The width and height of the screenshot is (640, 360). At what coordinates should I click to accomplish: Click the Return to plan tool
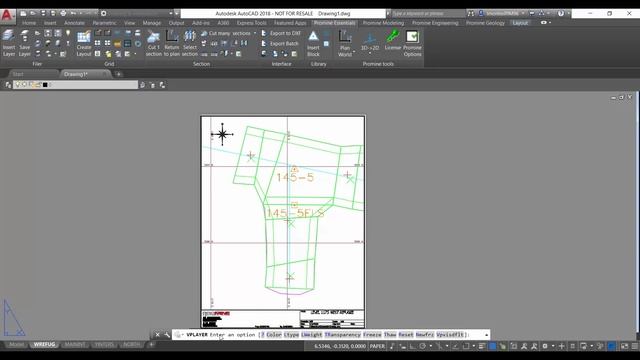172,43
